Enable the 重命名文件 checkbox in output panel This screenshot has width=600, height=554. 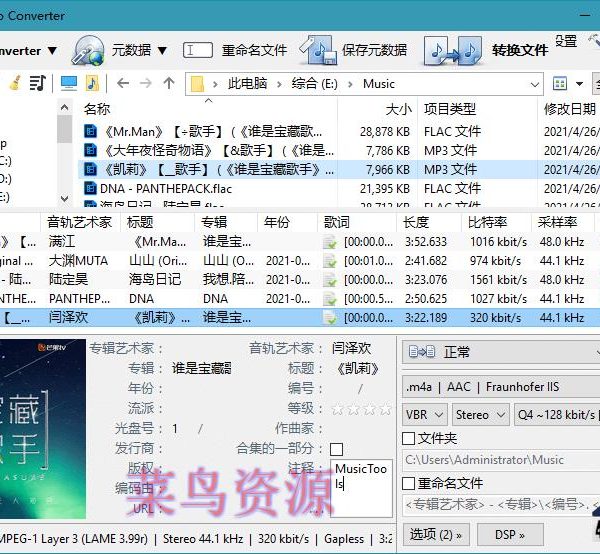[x=409, y=483]
